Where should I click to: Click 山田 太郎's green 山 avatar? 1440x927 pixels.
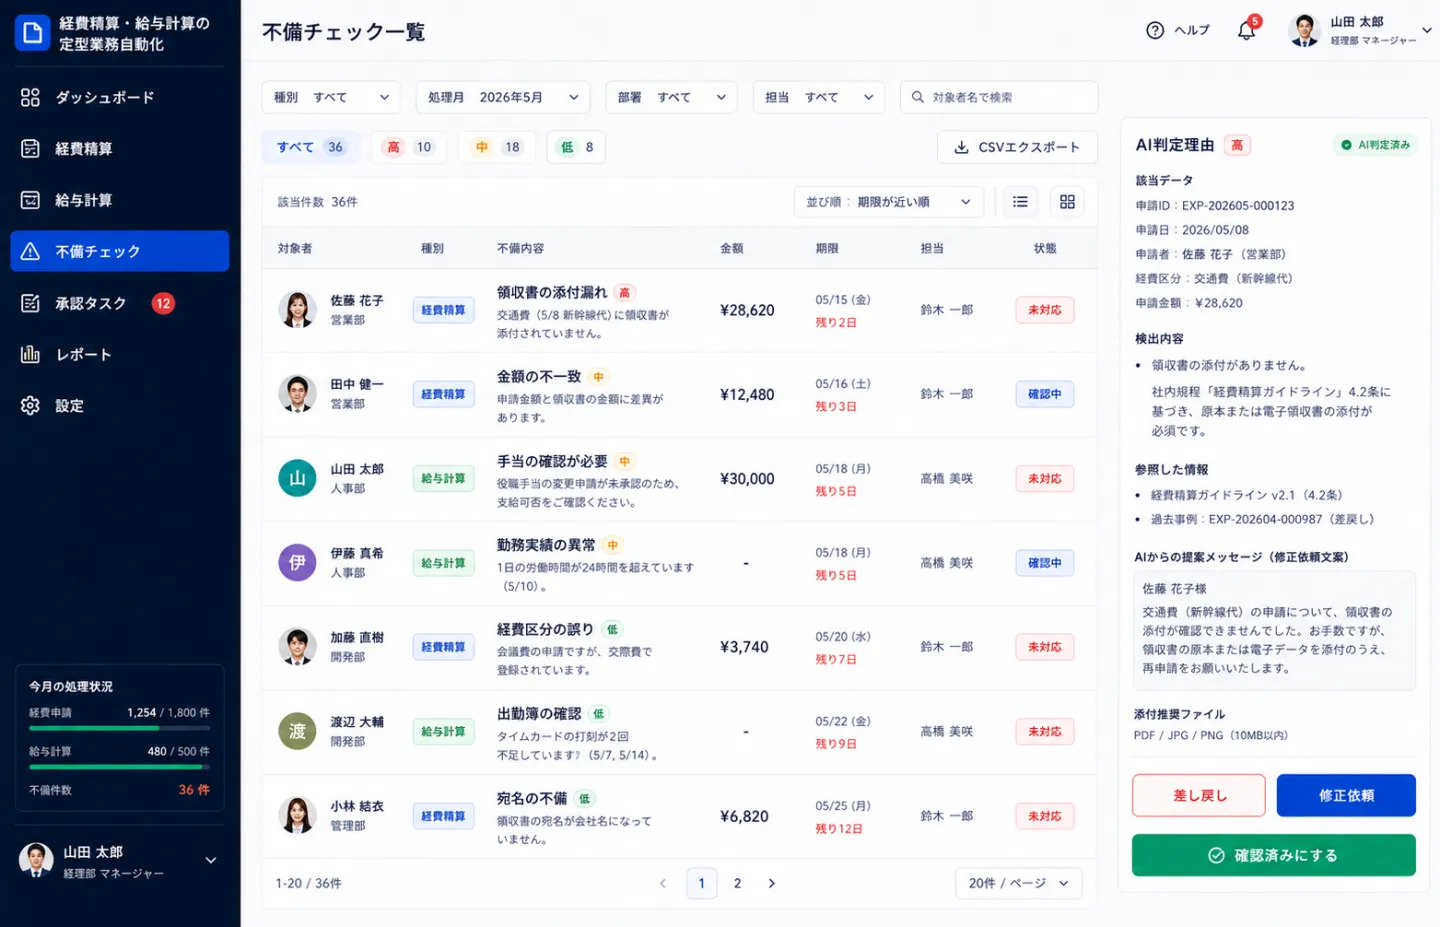[x=297, y=478]
